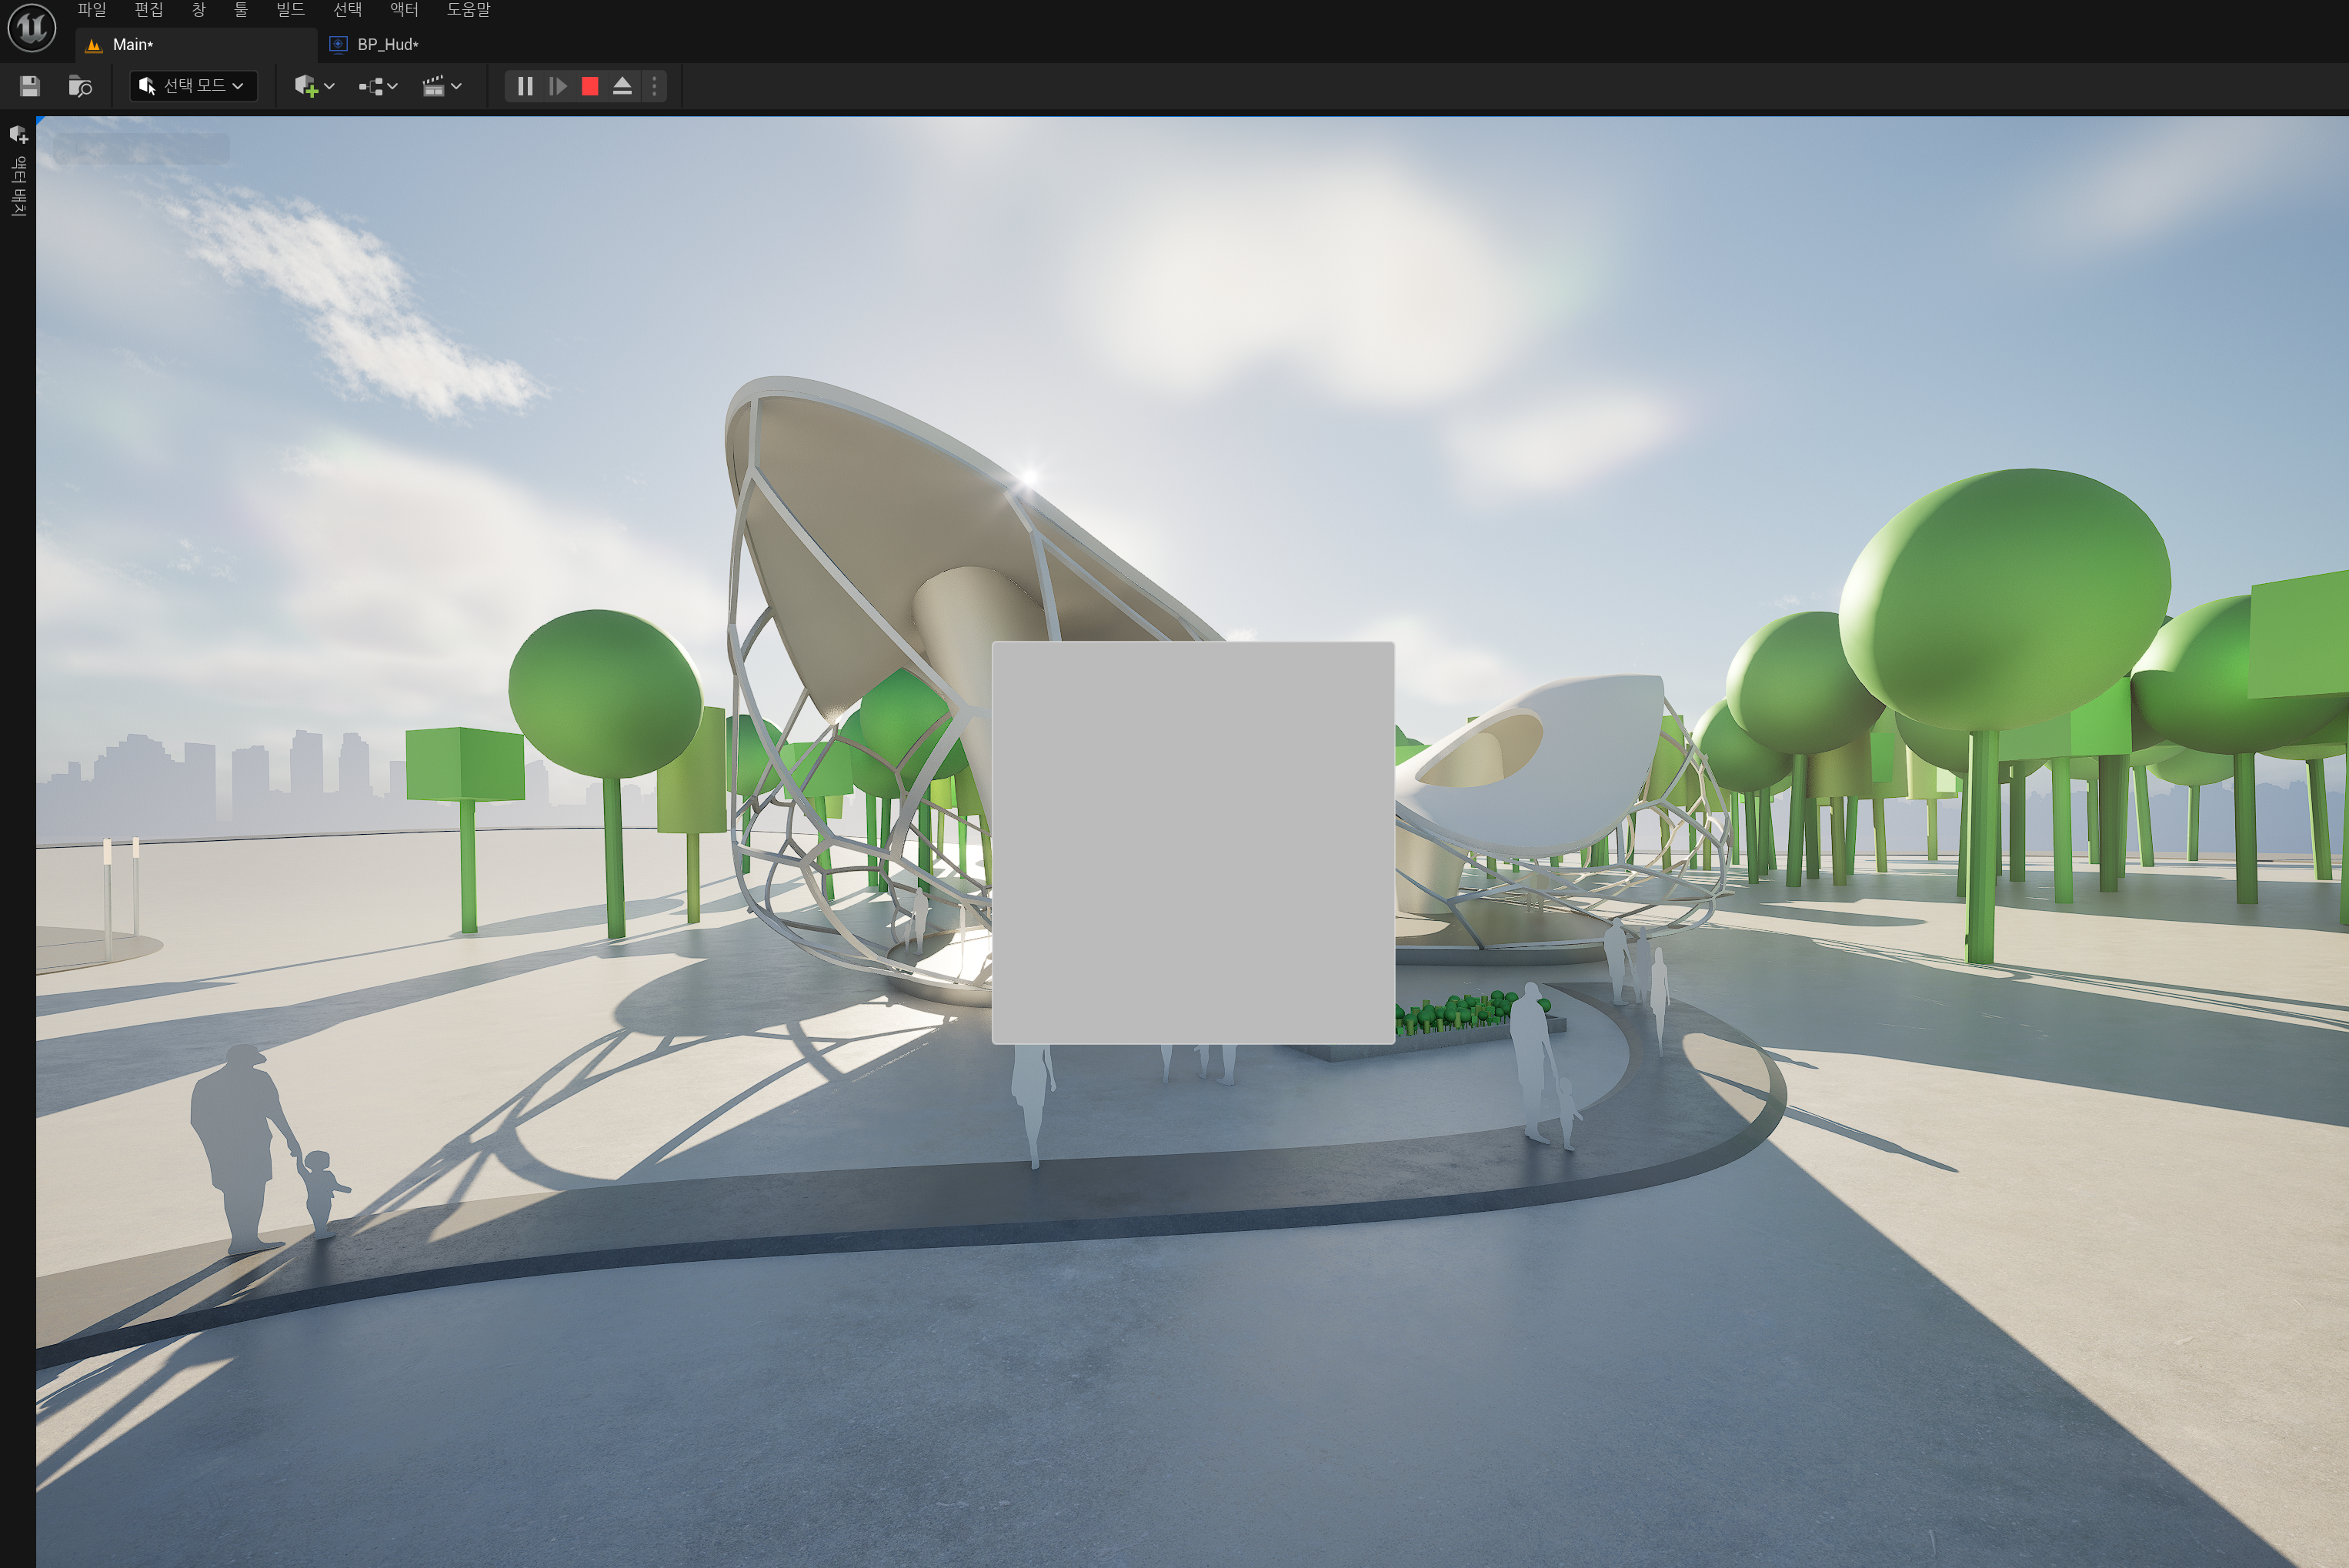The height and width of the screenshot is (1568, 2349).
Task: Open the content browser folder search icon
Action: tap(80, 86)
